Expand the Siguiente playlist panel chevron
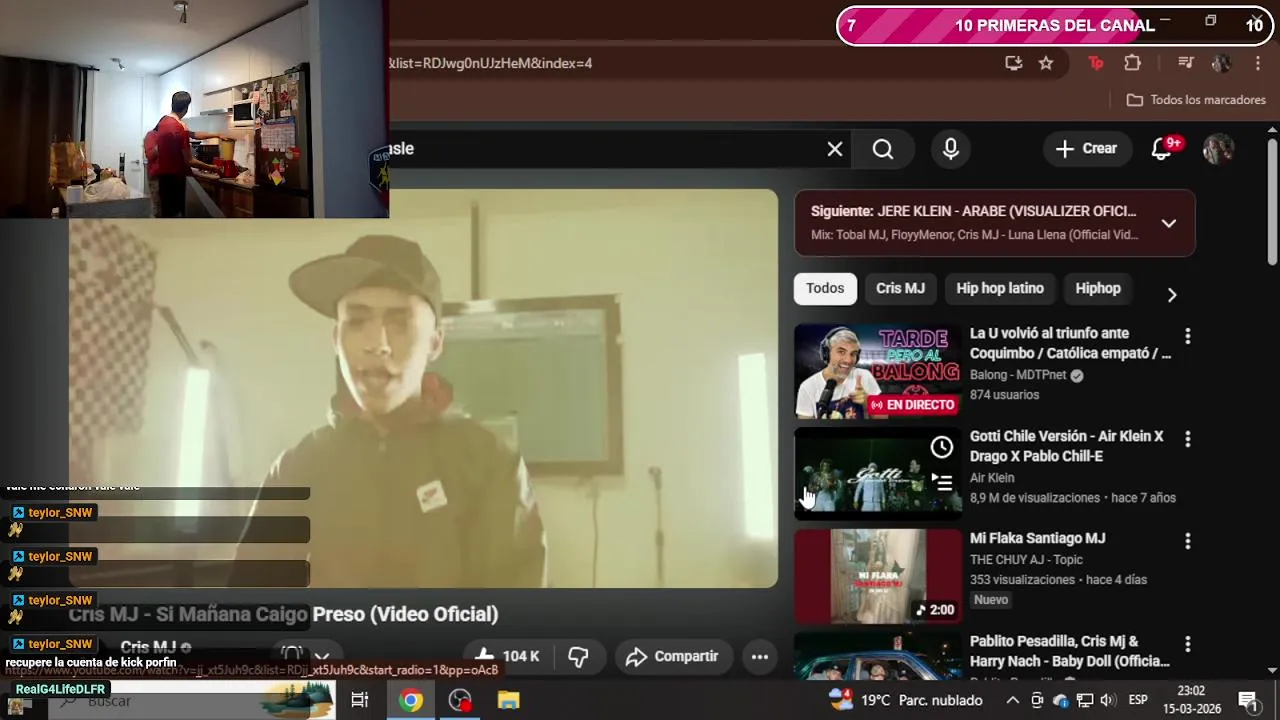This screenshot has width=1280, height=720. click(1169, 223)
